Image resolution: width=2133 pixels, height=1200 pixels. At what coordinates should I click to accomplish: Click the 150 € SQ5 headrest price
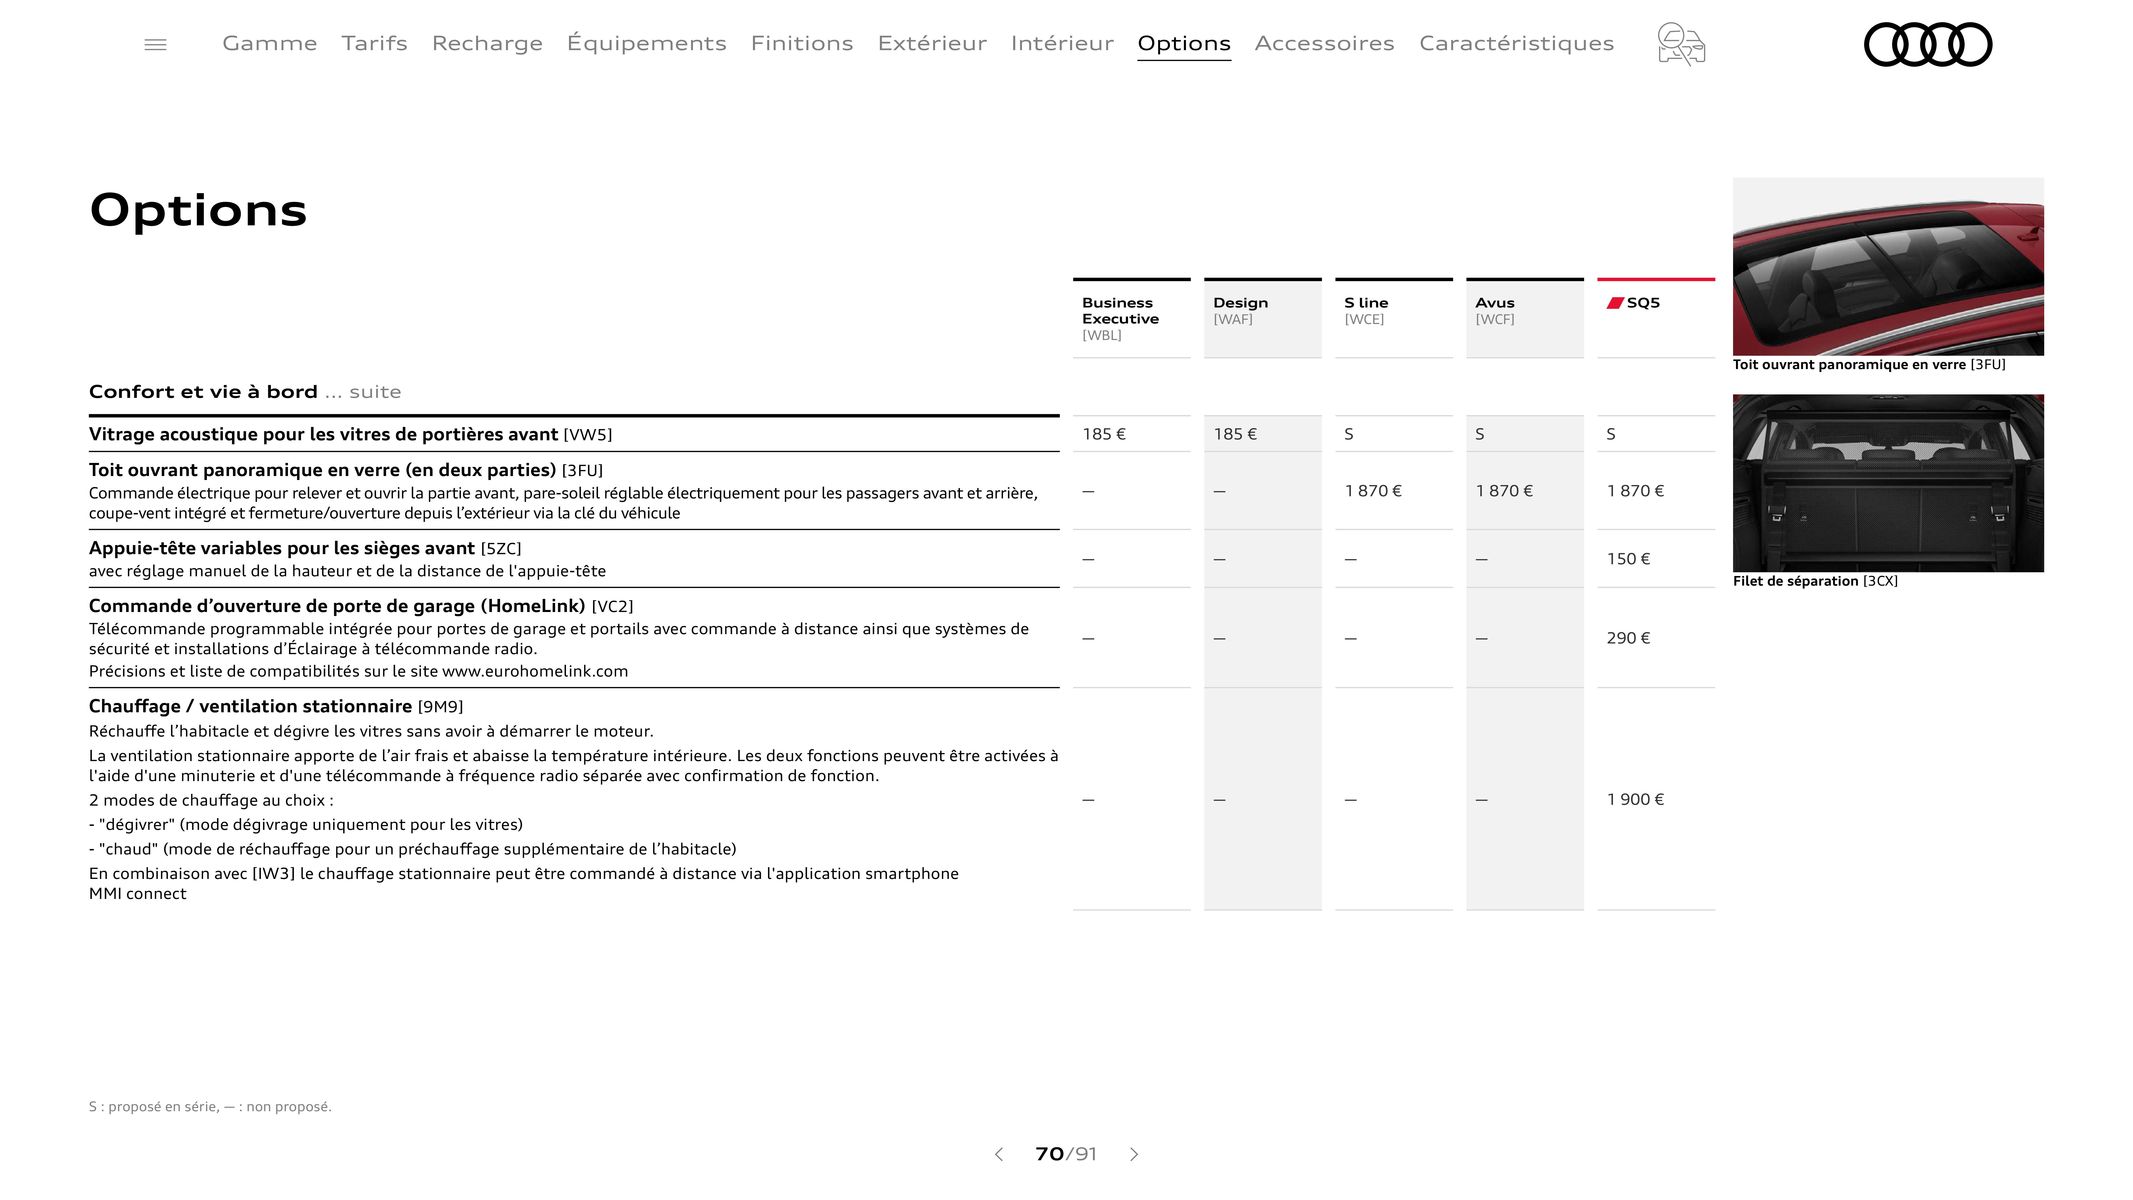coord(1628,559)
